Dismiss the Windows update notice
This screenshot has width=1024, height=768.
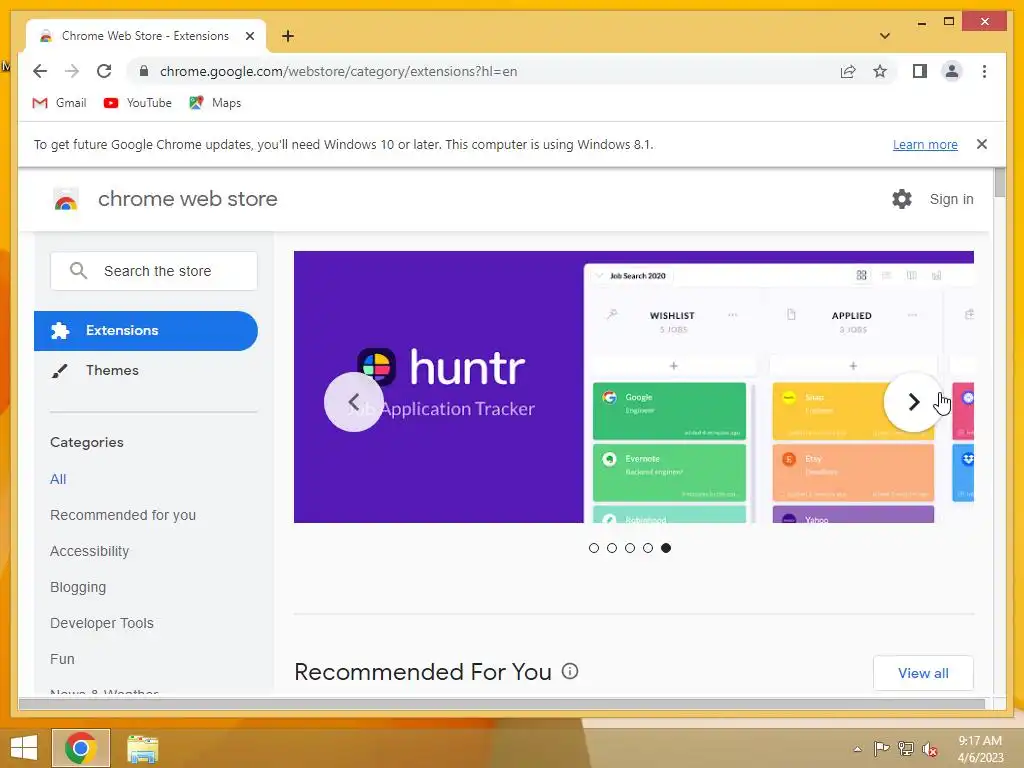(x=982, y=144)
